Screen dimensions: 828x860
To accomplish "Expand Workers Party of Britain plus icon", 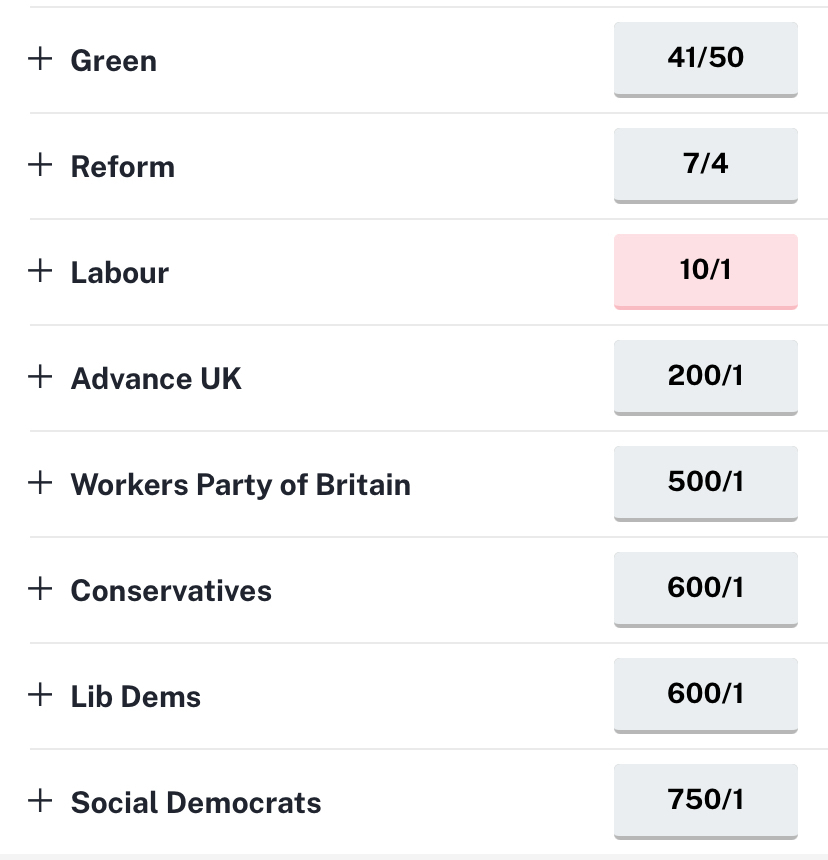I will click(40, 482).
